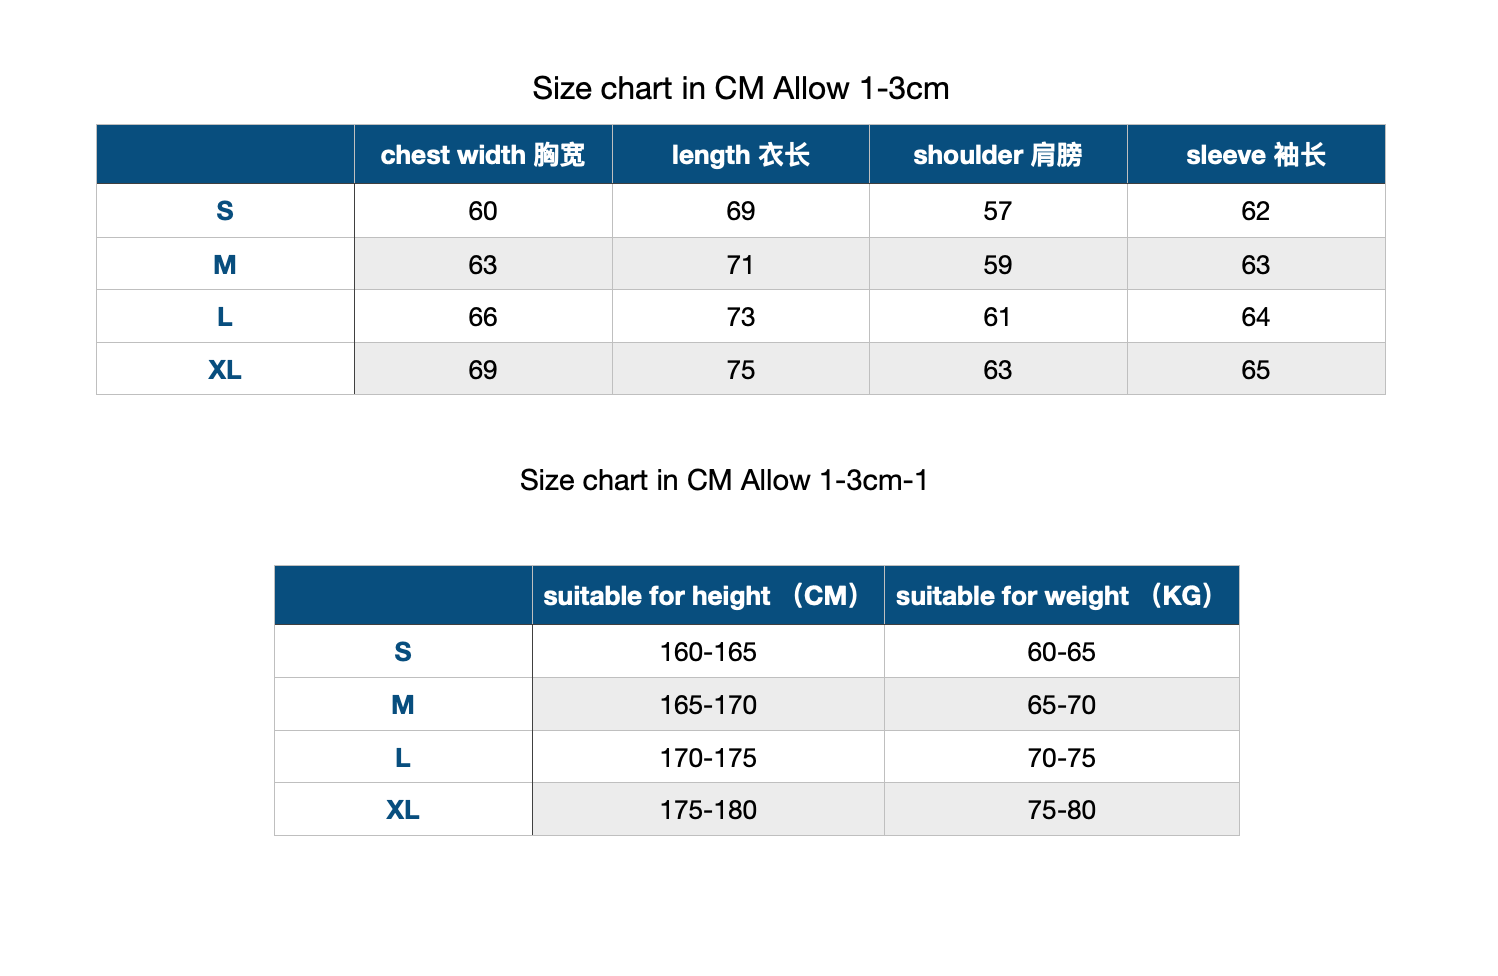
Task: Click the 'suitable for weight (KG)' header
Action: 1060,596
